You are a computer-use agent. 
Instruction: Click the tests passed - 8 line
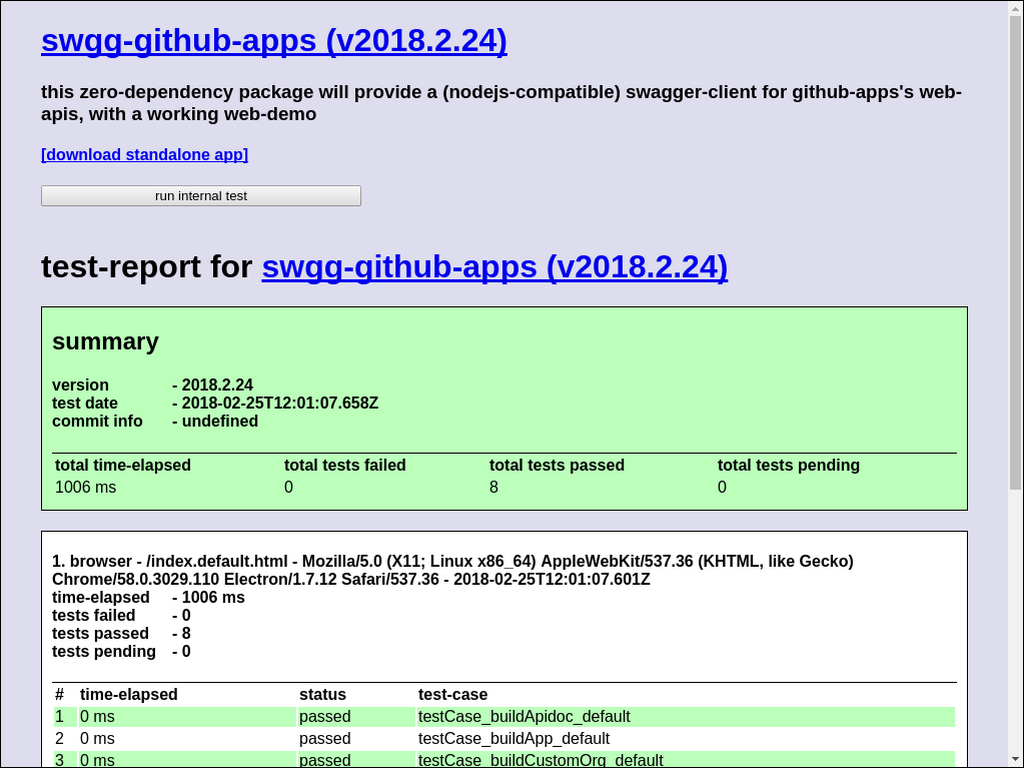click(x=121, y=633)
